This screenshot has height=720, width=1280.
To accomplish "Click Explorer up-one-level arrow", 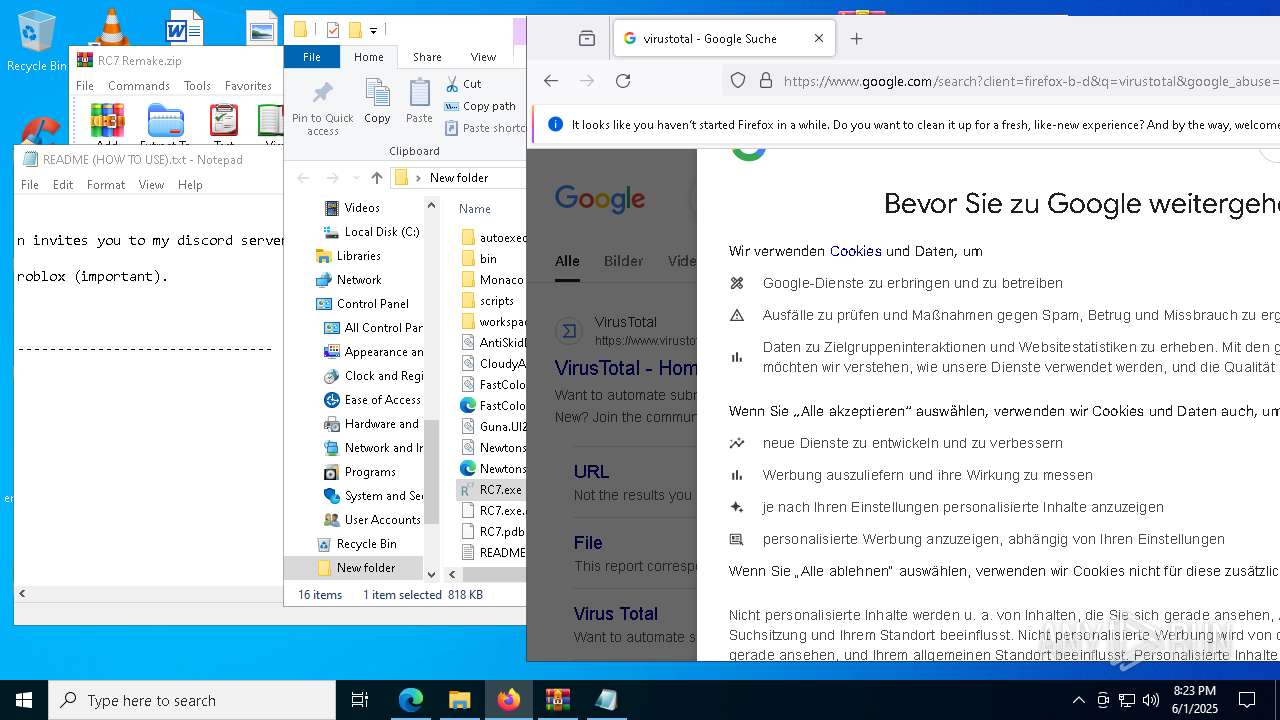I will 376,178.
